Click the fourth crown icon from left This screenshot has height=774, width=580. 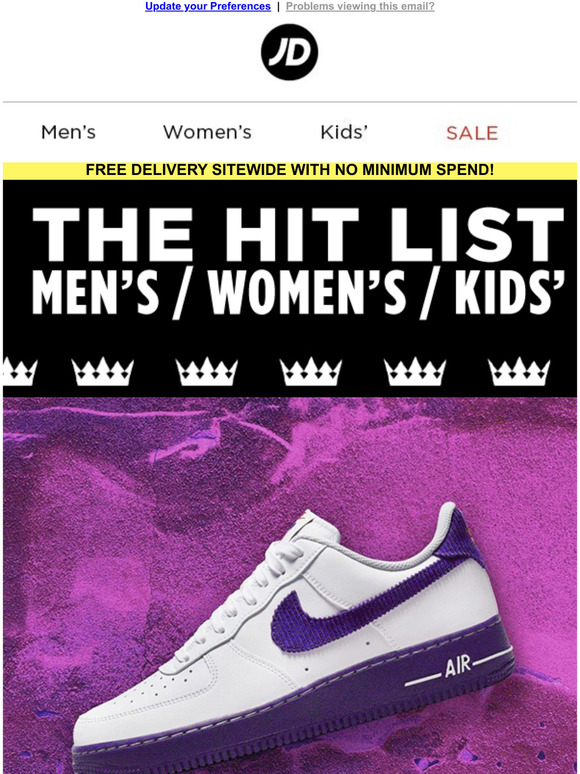point(311,371)
